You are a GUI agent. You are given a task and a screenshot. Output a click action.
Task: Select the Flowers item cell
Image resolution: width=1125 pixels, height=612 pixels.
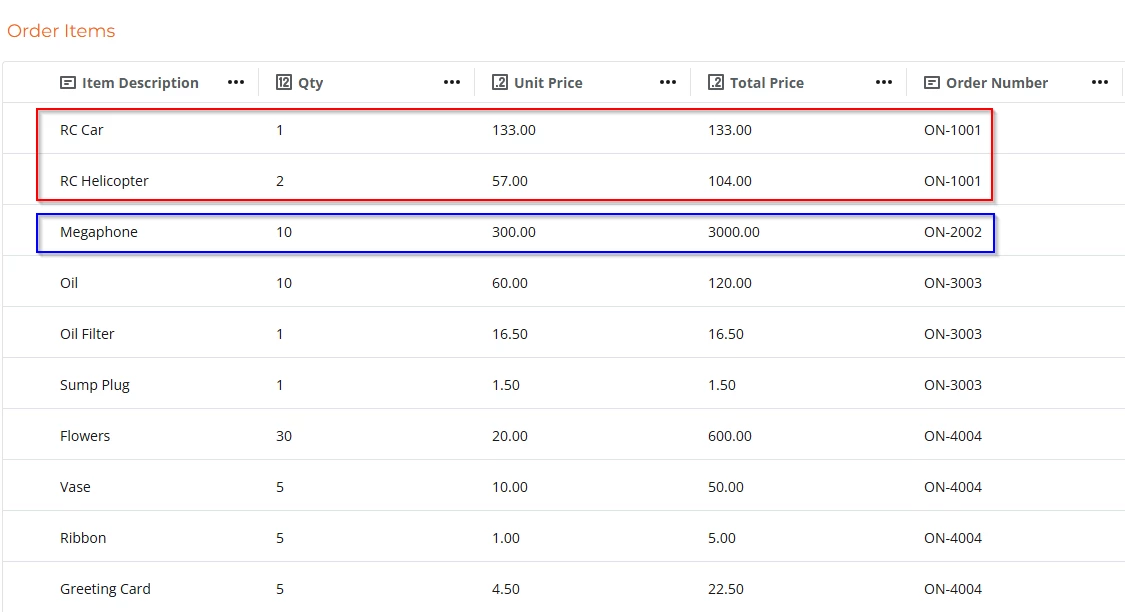85,436
